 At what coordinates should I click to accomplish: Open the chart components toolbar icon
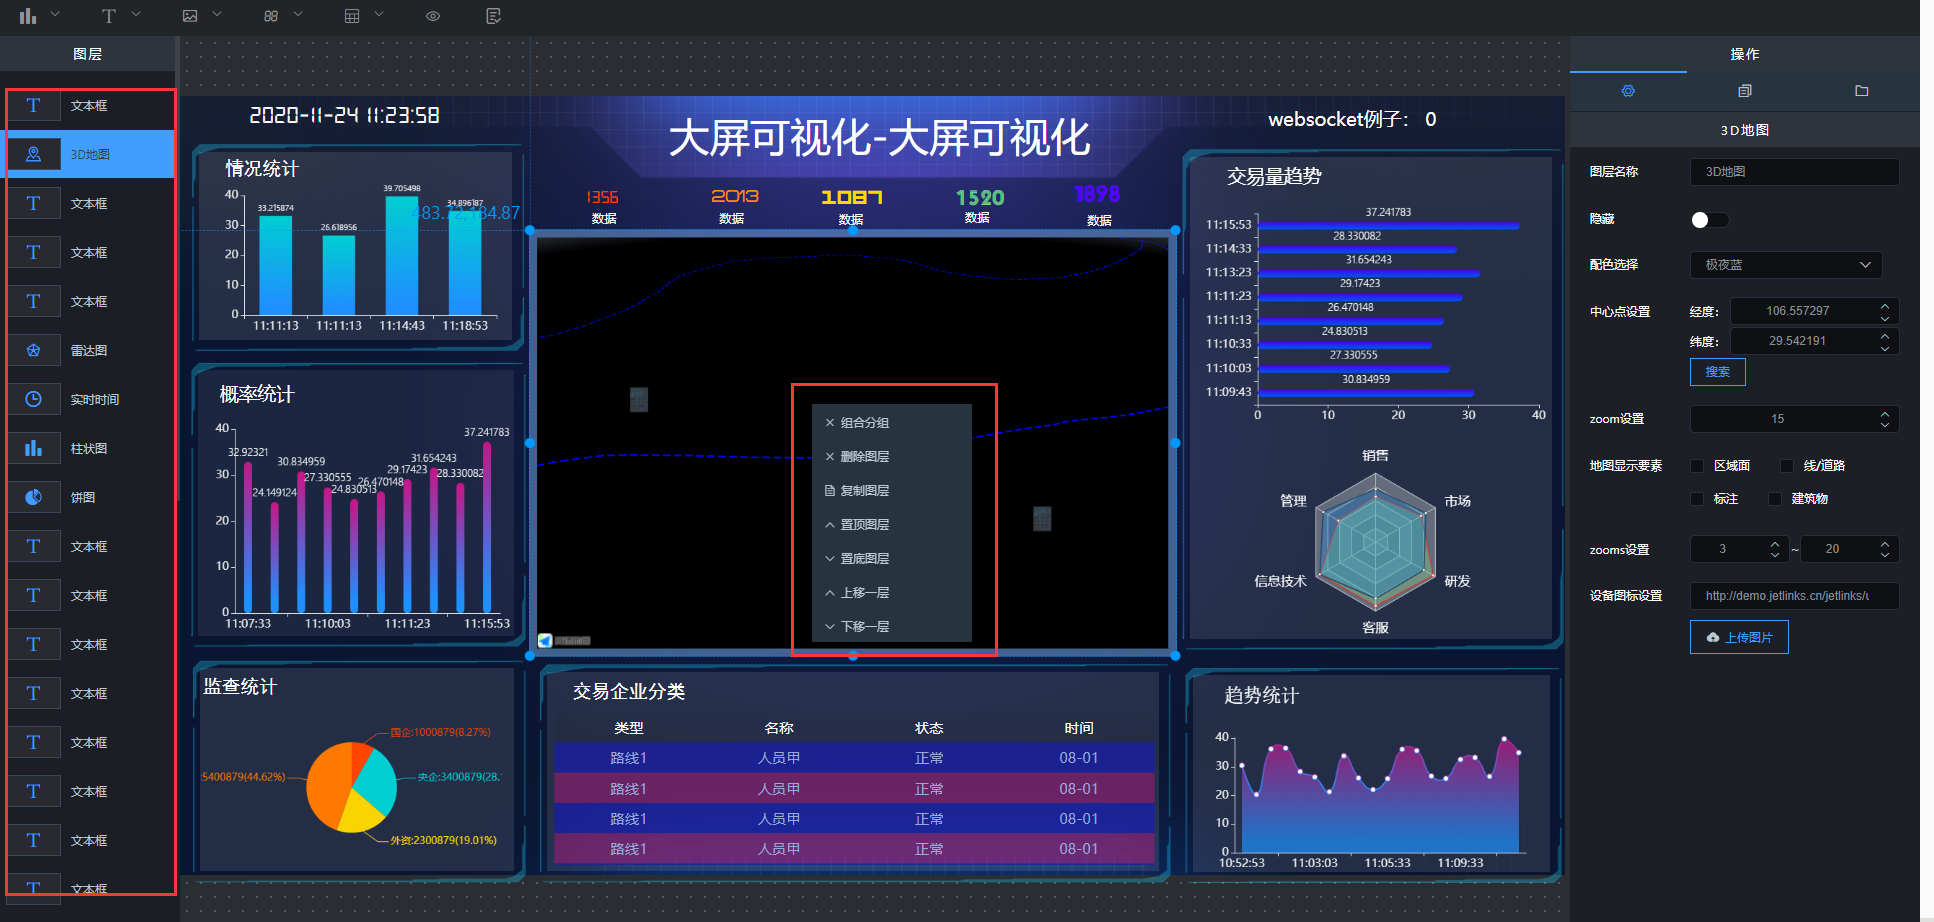pos(28,16)
